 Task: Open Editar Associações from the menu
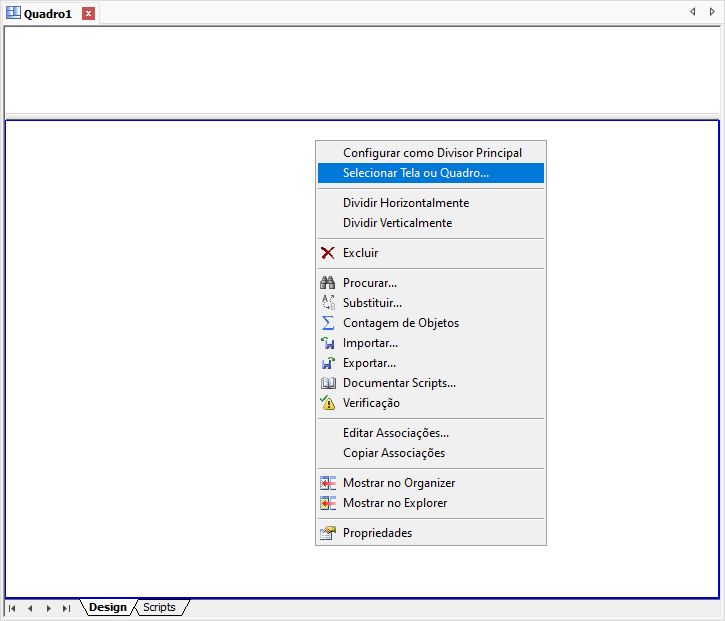click(395, 433)
